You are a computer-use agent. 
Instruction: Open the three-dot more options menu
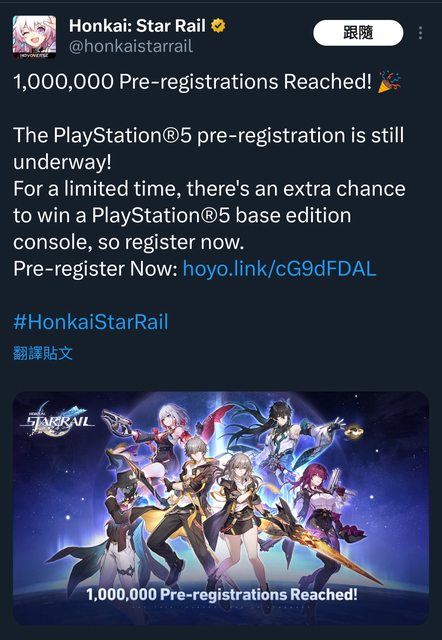pos(420,33)
